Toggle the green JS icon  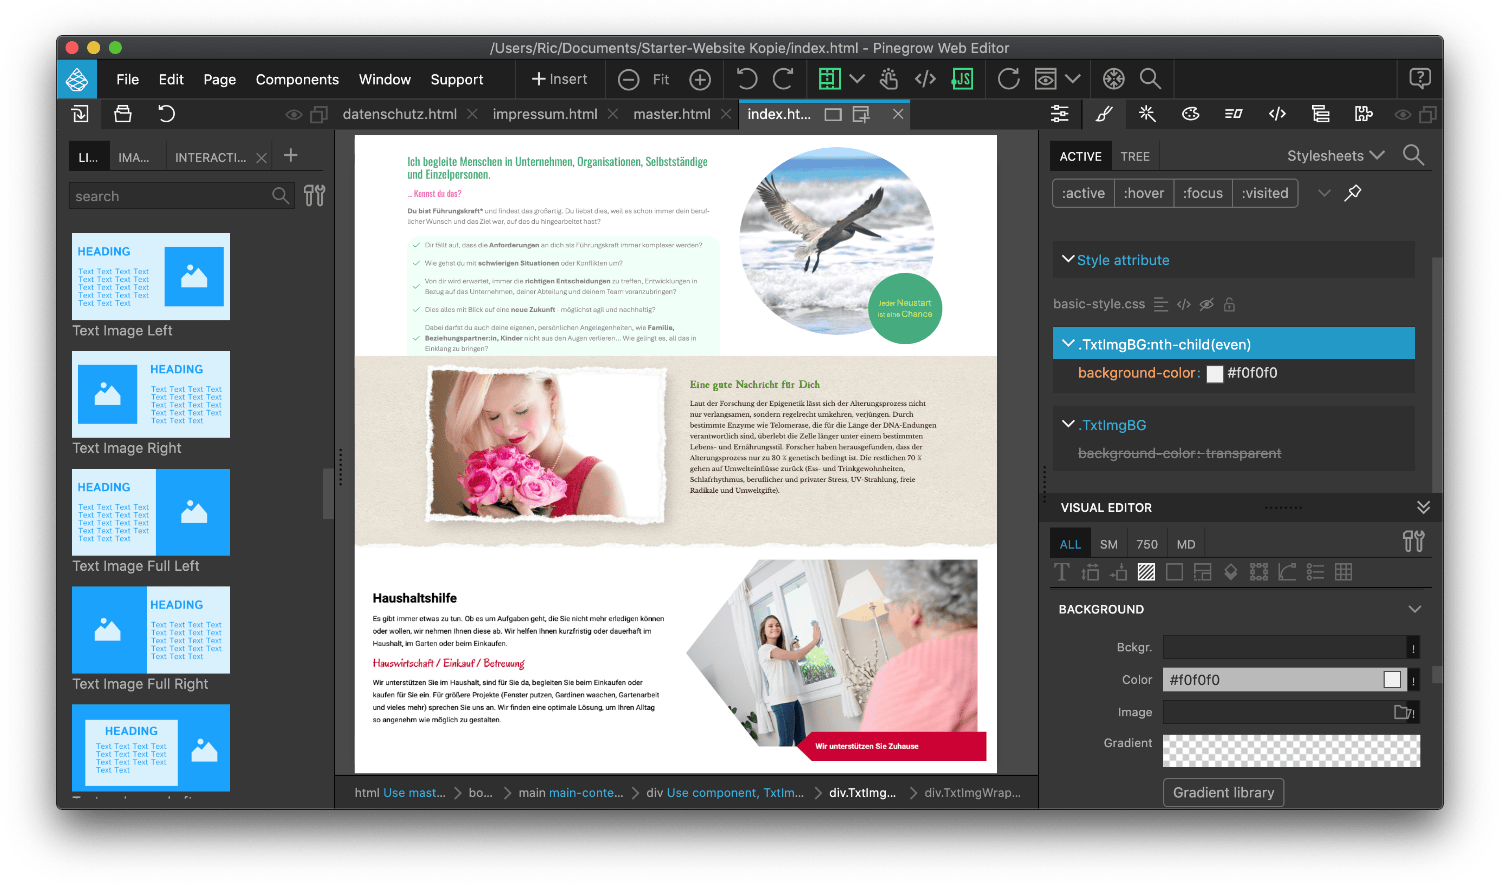(x=962, y=79)
